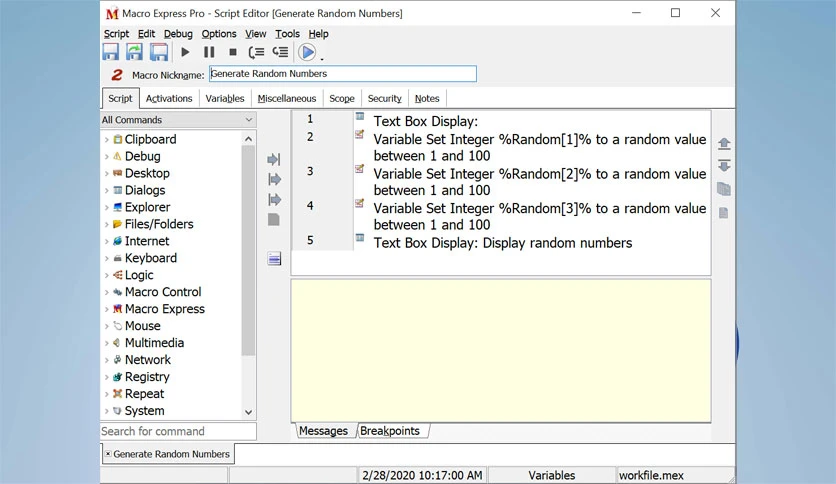Switch to the Variables tab
Screen dimensions: 836x484
point(225,99)
